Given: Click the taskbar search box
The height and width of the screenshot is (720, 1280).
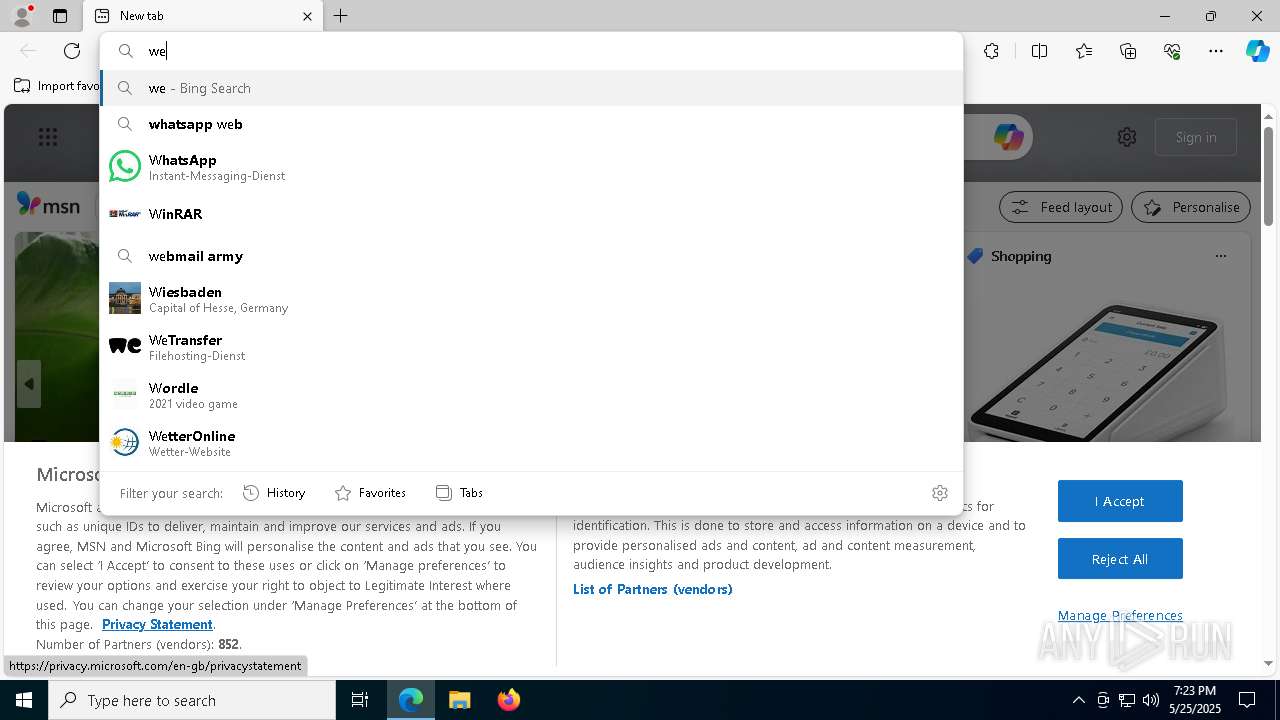Looking at the screenshot, I should point(192,700).
